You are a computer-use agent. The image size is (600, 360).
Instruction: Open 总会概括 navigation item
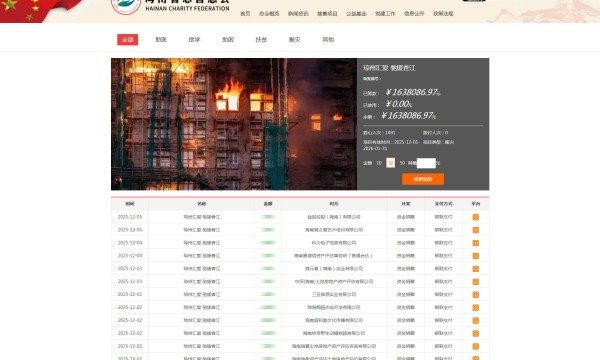coord(269,13)
